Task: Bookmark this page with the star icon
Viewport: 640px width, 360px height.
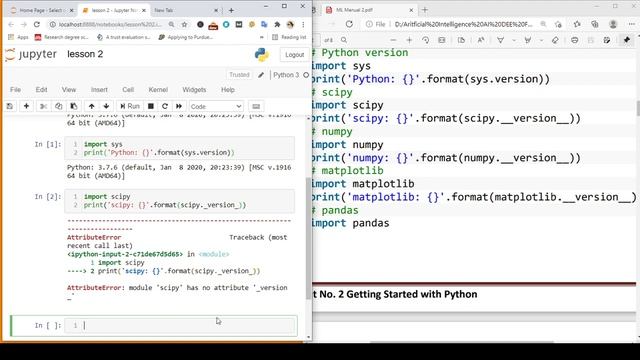Action: click(x=184, y=24)
